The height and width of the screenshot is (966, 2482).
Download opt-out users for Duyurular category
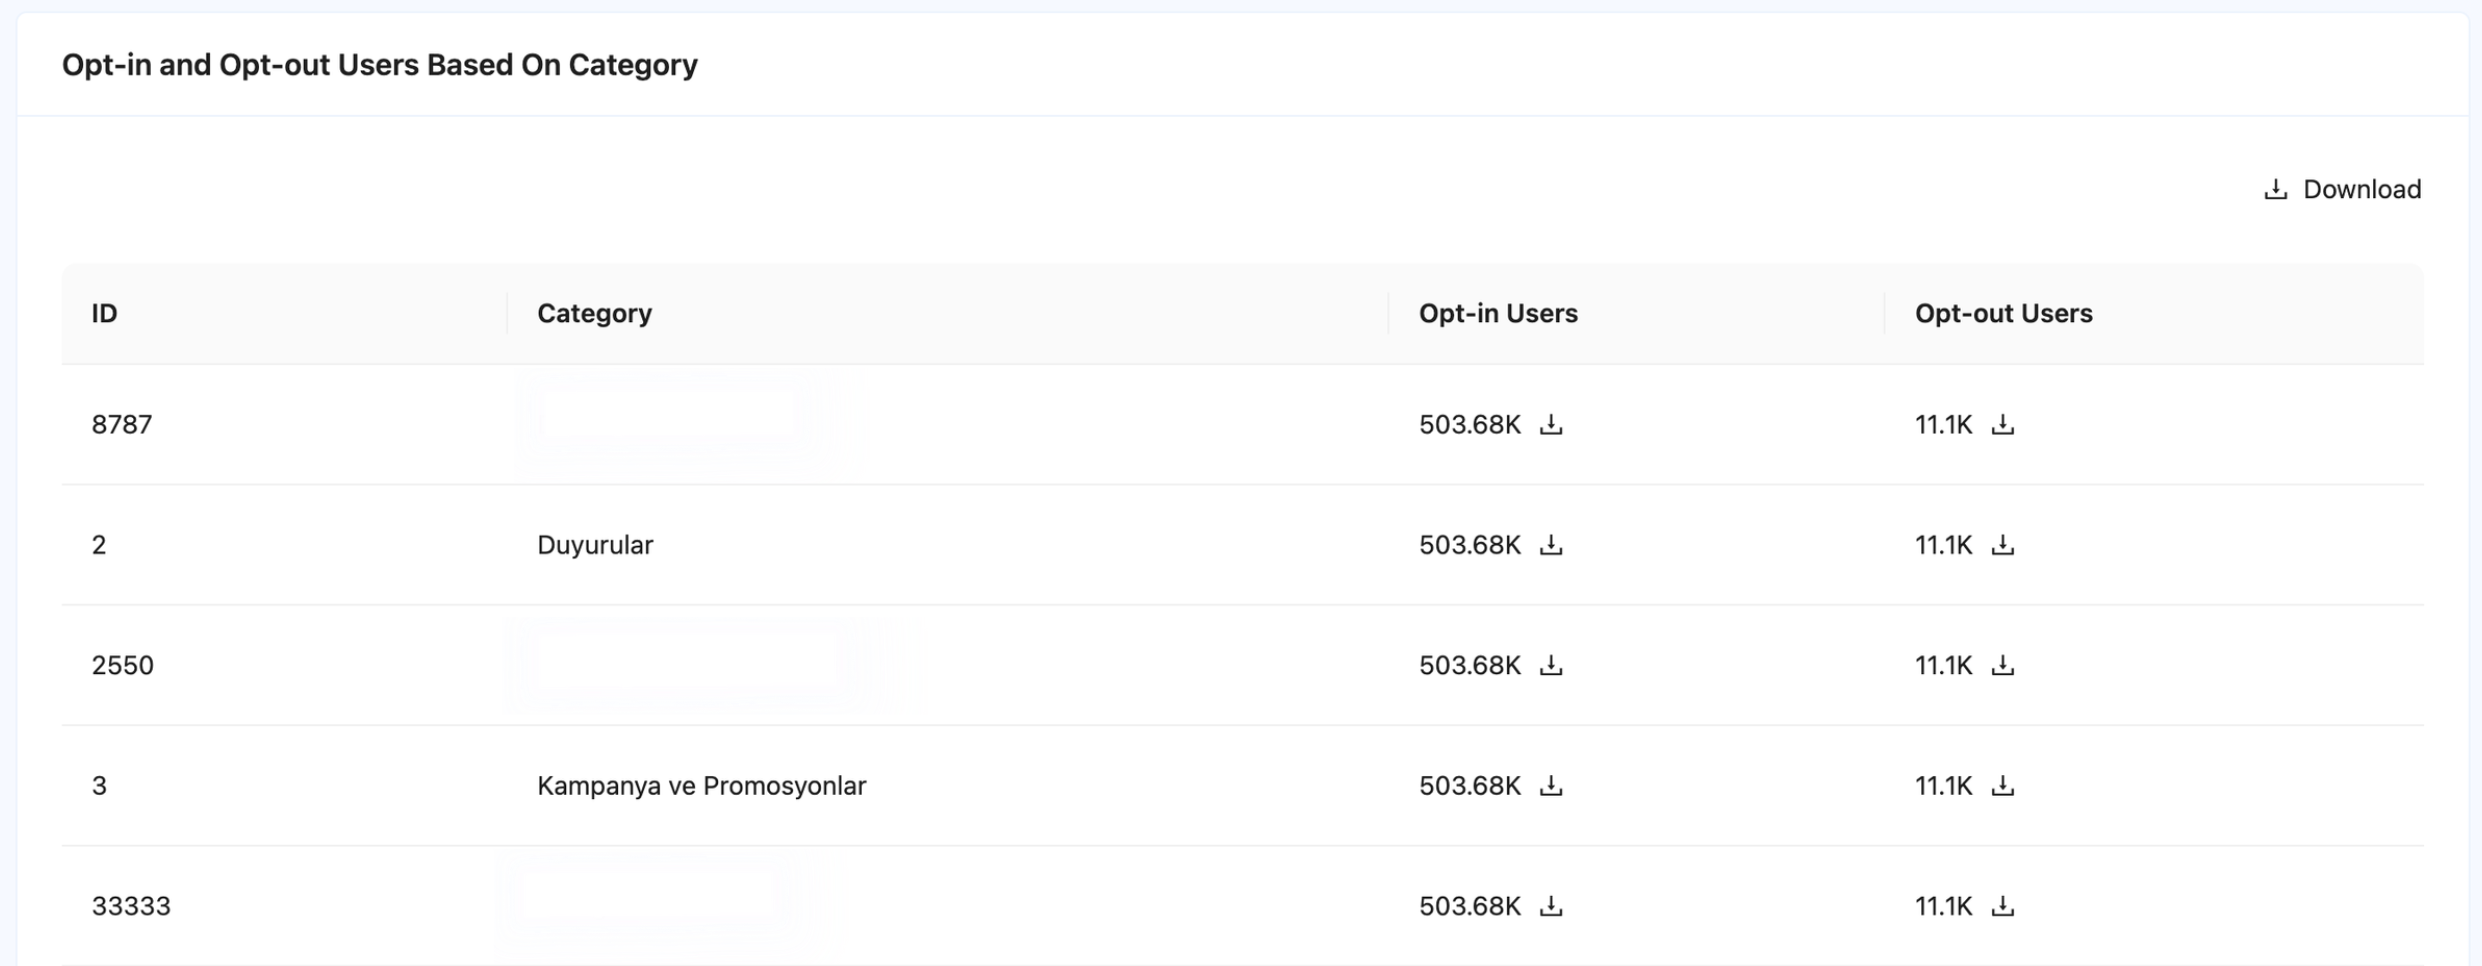pos(2002,545)
